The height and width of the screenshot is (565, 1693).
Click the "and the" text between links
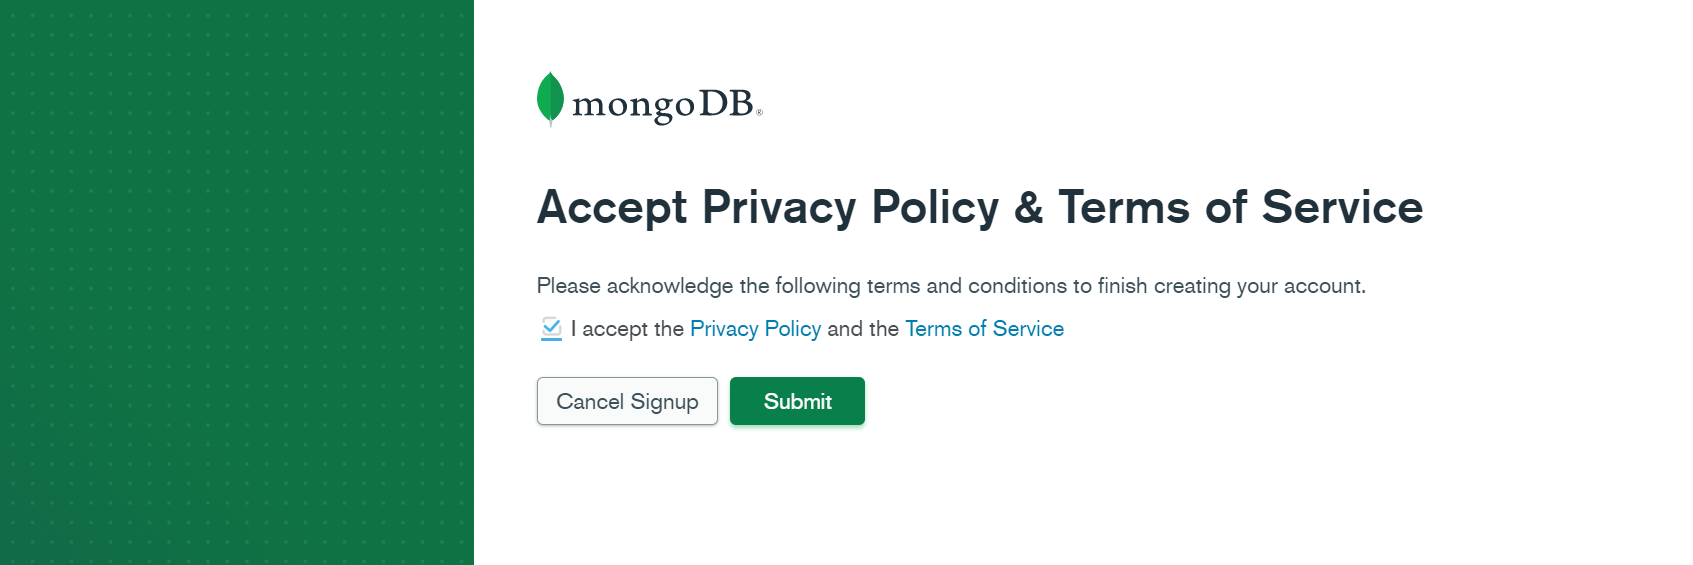(x=863, y=329)
